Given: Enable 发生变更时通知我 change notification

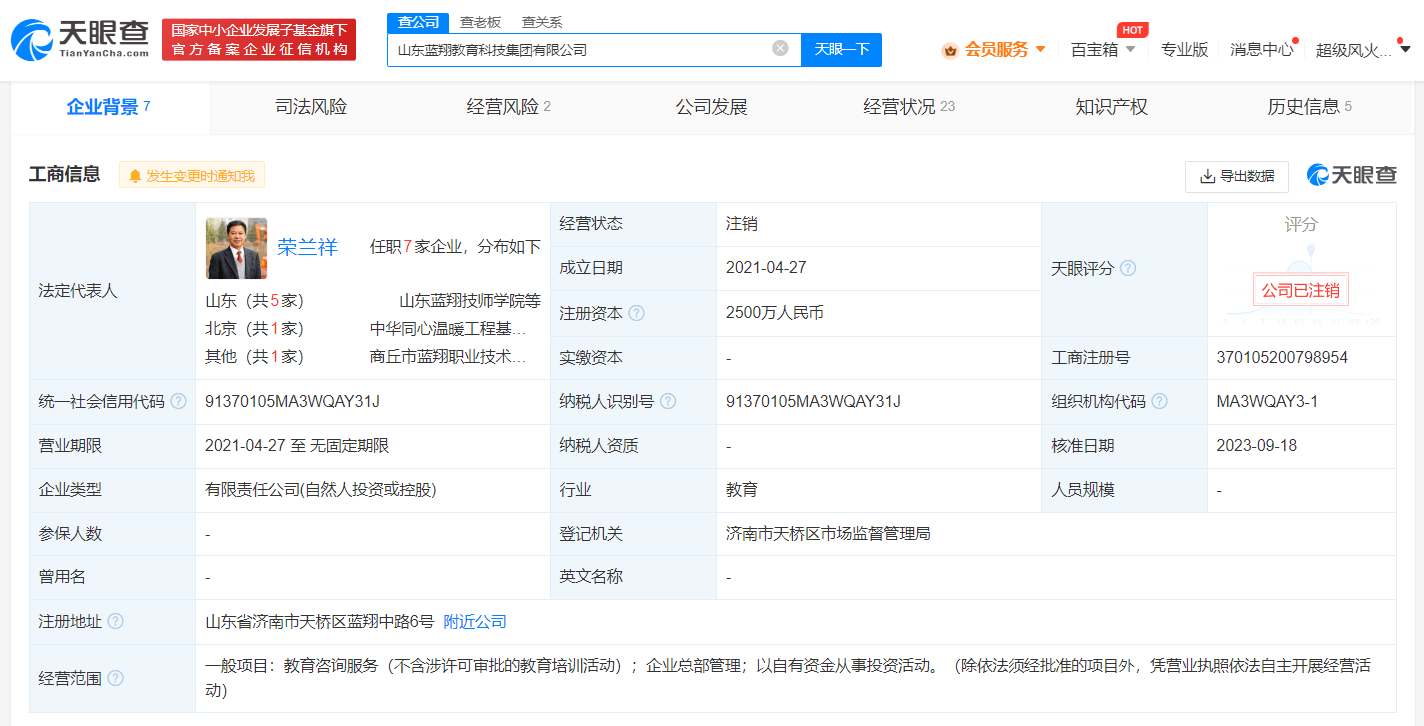Looking at the screenshot, I should 192,176.
